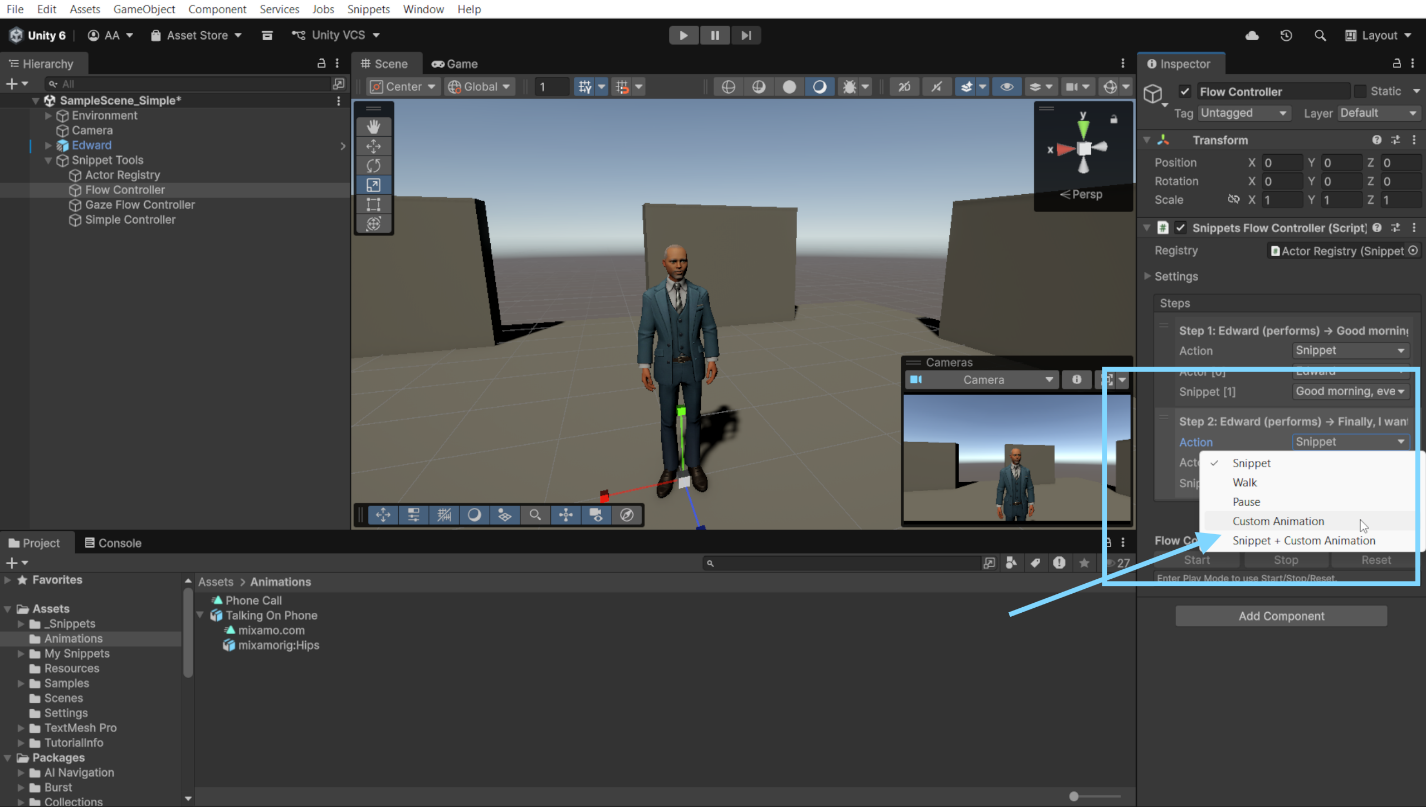Screen dimensions: 1426x807
Task: Click the Pause button
Action: point(715,35)
